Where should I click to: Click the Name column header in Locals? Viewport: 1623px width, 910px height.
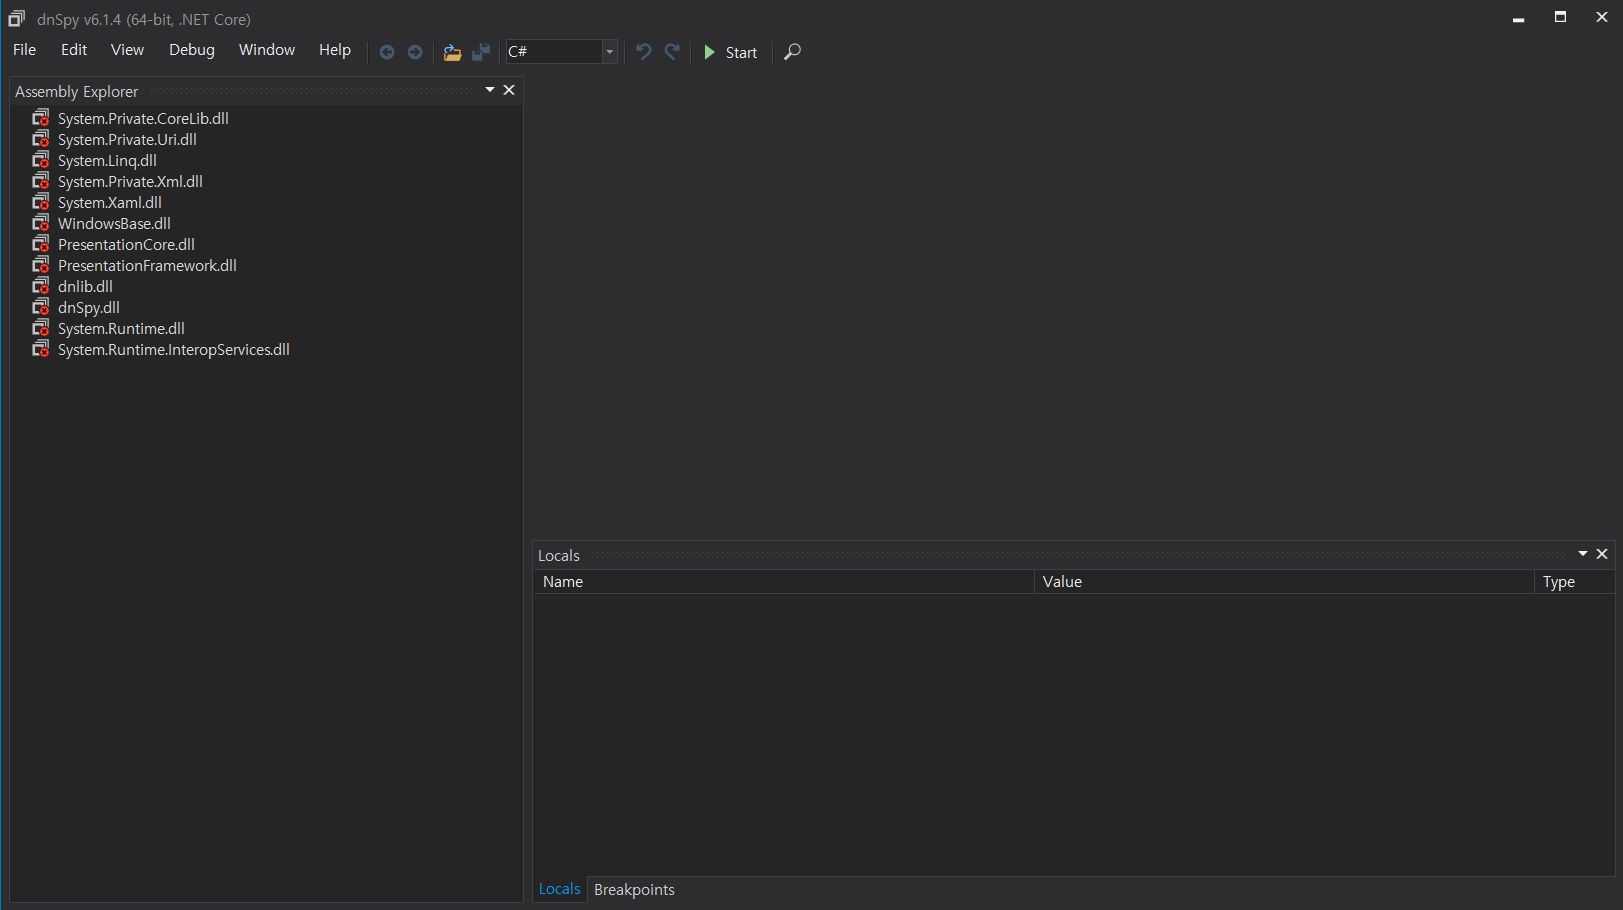coord(784,582)
